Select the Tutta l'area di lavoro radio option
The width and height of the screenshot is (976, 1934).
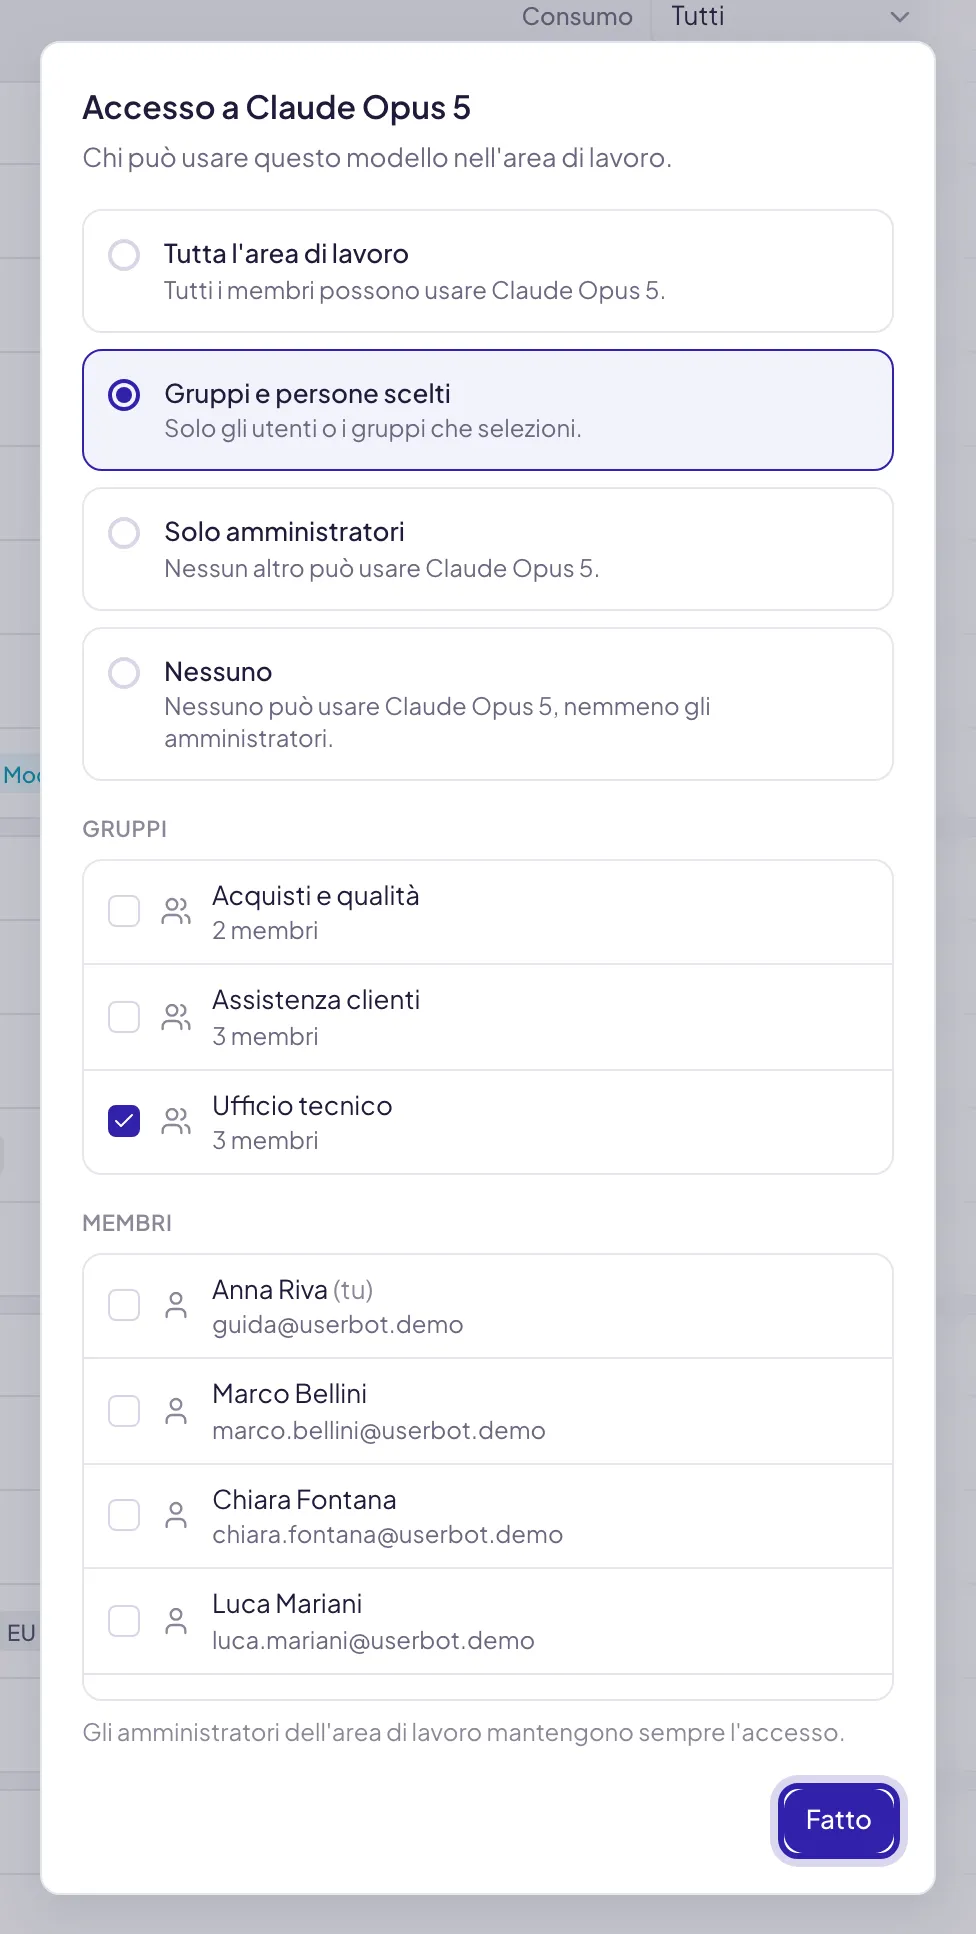(124, 255)
